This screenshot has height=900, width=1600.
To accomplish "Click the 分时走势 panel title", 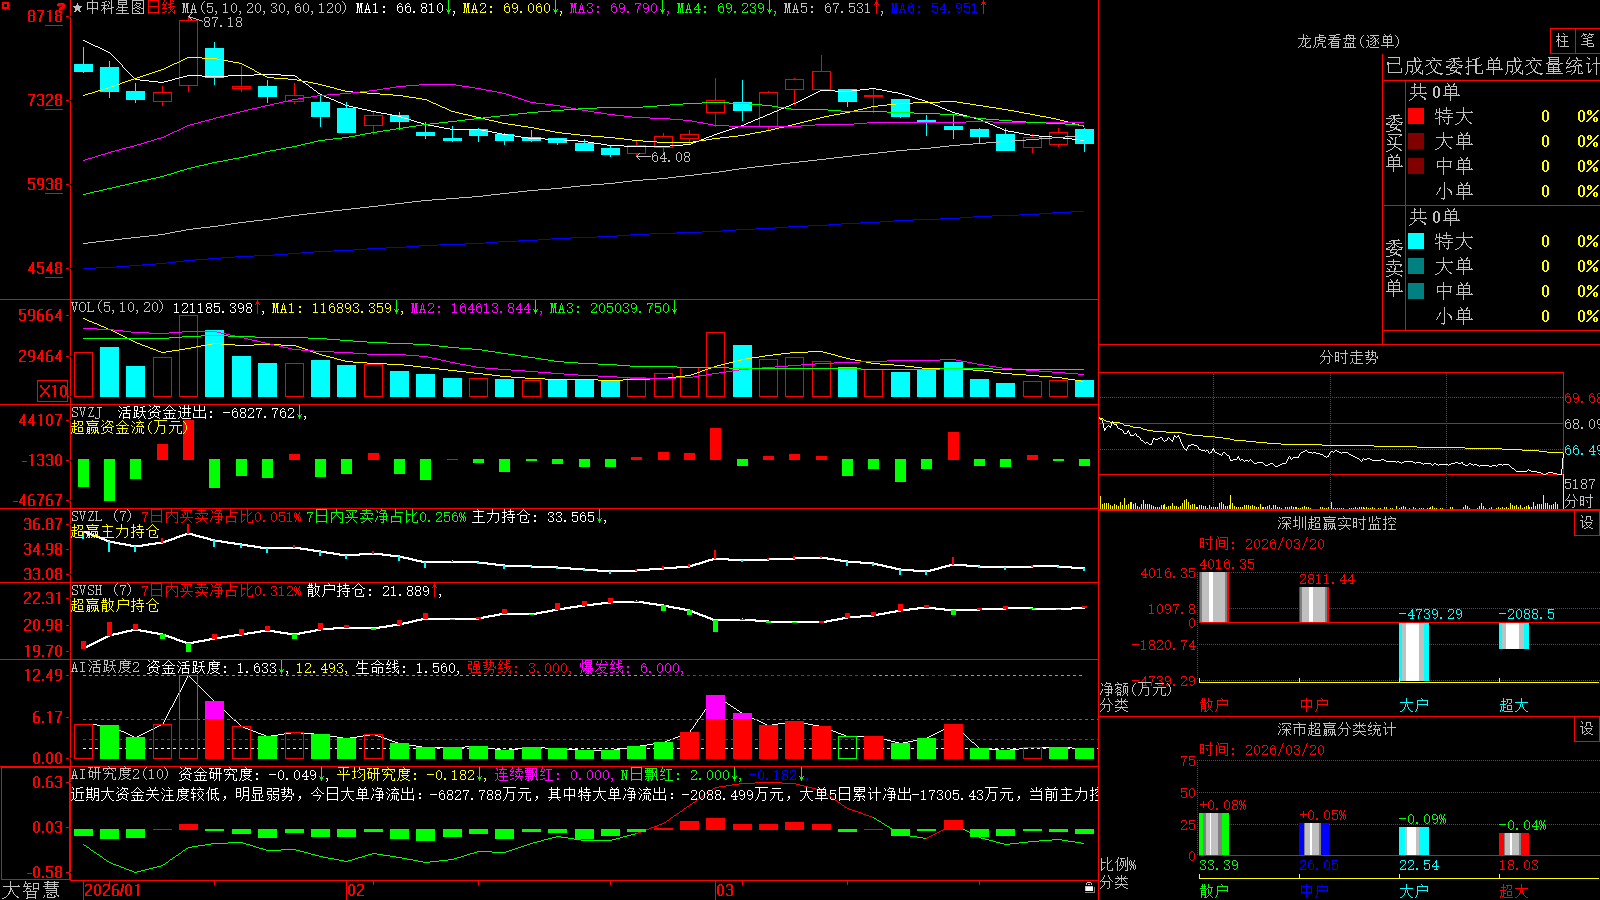I will [1348, 357].
